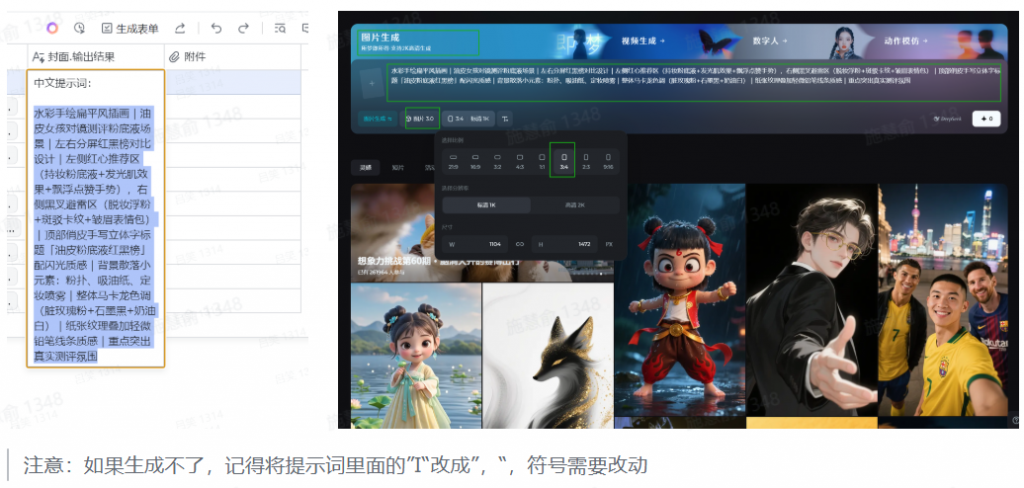Open the history clock icon in toolbar
The width and height of the screenshot is (1024, 488).
[x=80, y=28]
